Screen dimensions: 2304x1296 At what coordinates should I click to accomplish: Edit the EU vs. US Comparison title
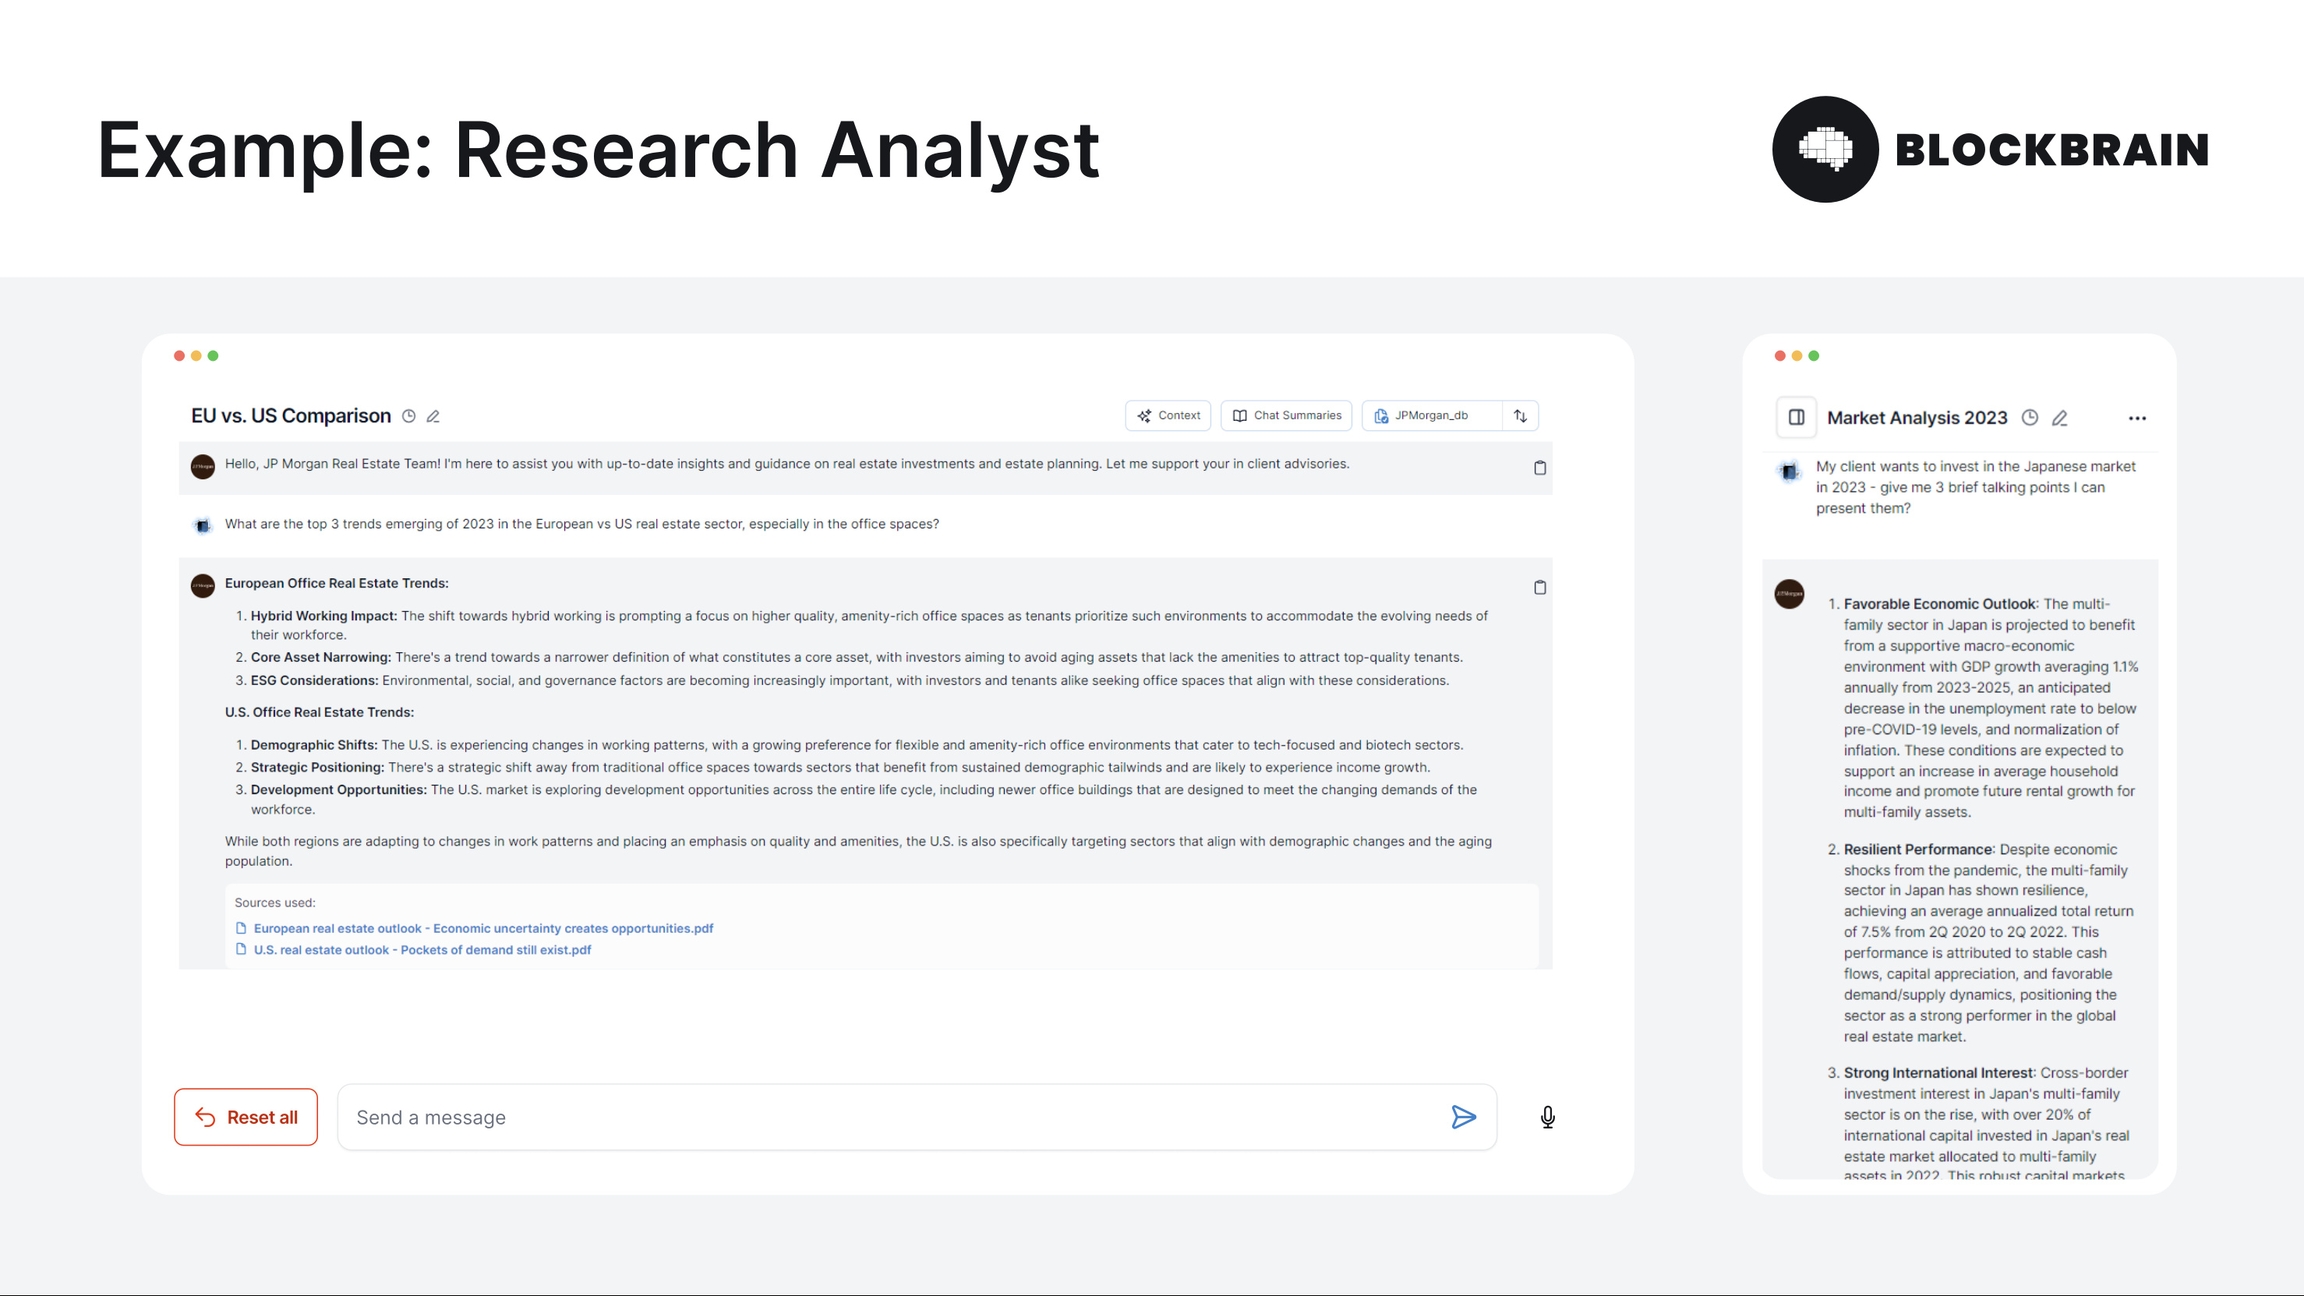(433, 416)
